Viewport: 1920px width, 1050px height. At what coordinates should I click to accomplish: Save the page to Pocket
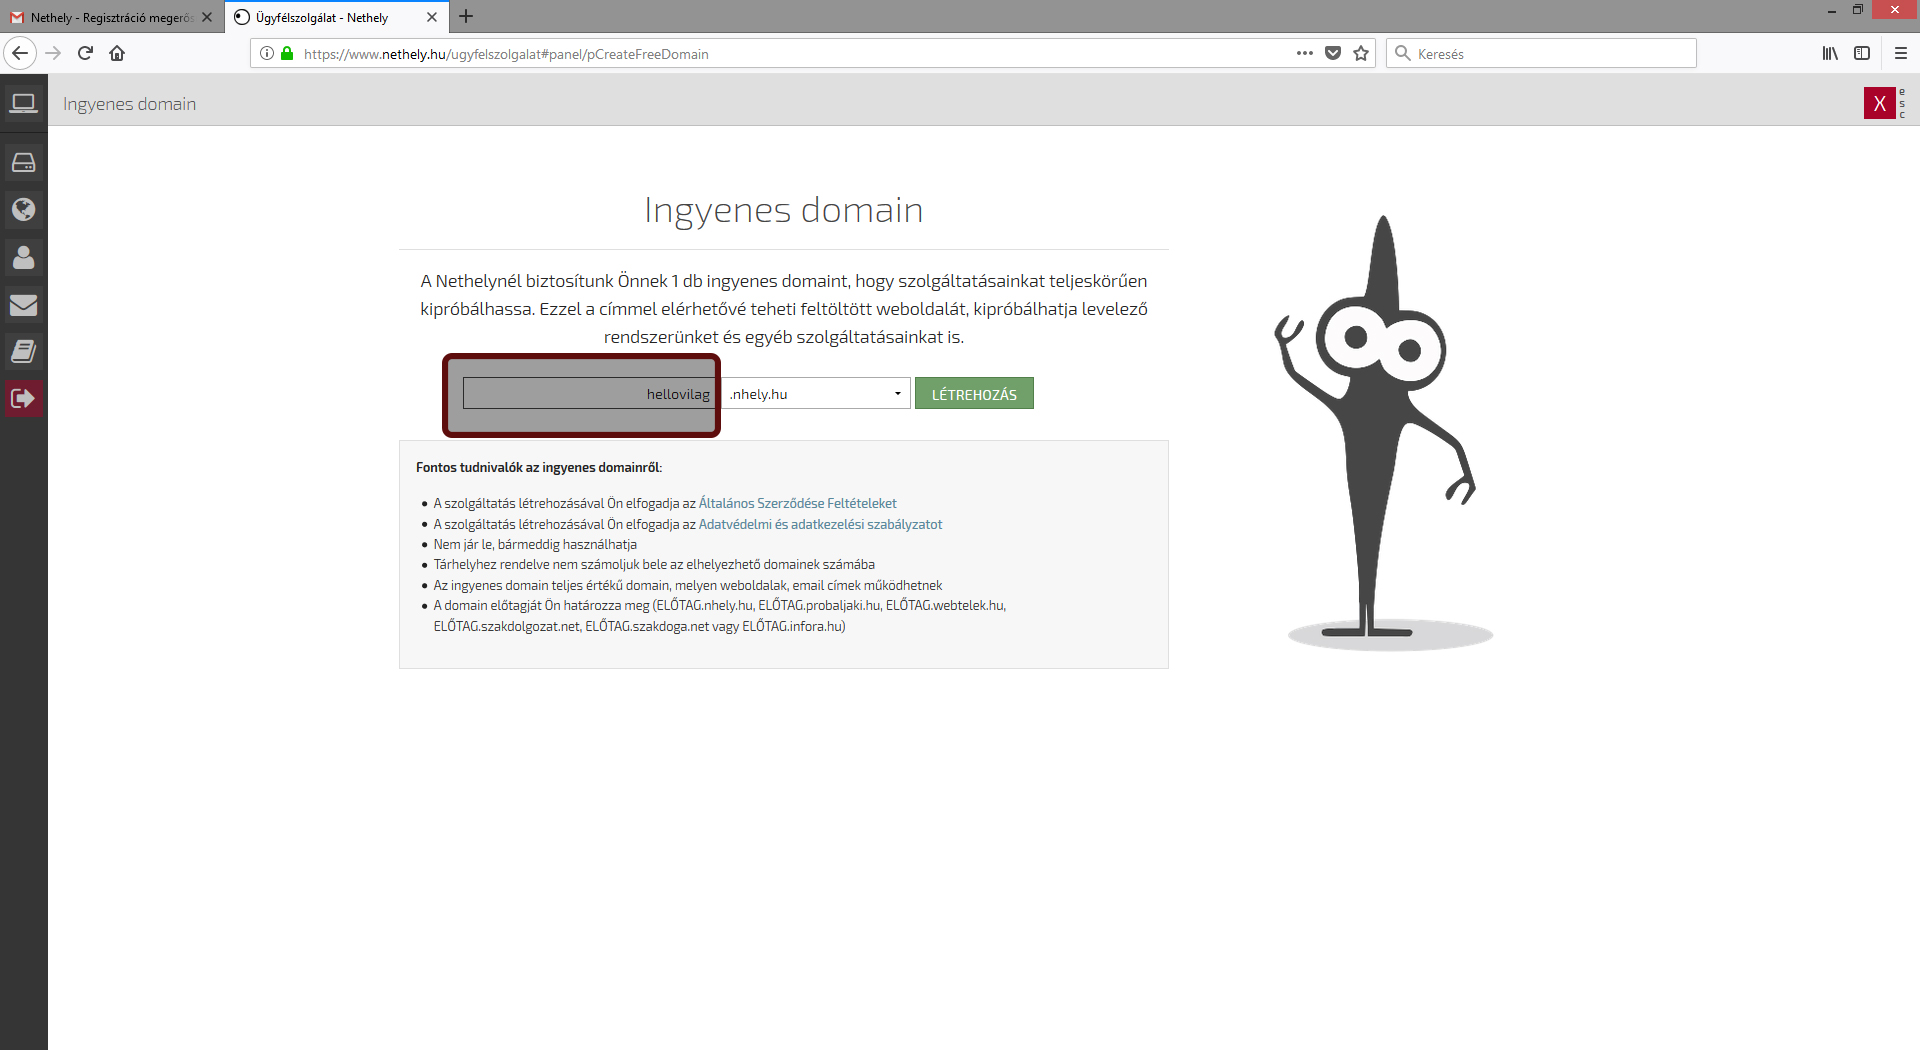(x=1332, y=54)
